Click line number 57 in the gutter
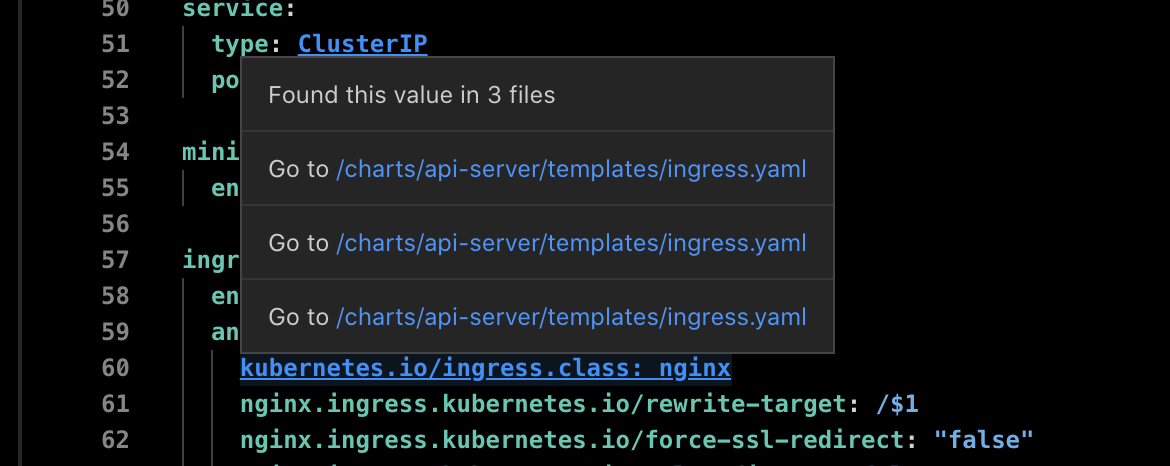The image size is (1170, 466). click(x=115, y=260)
